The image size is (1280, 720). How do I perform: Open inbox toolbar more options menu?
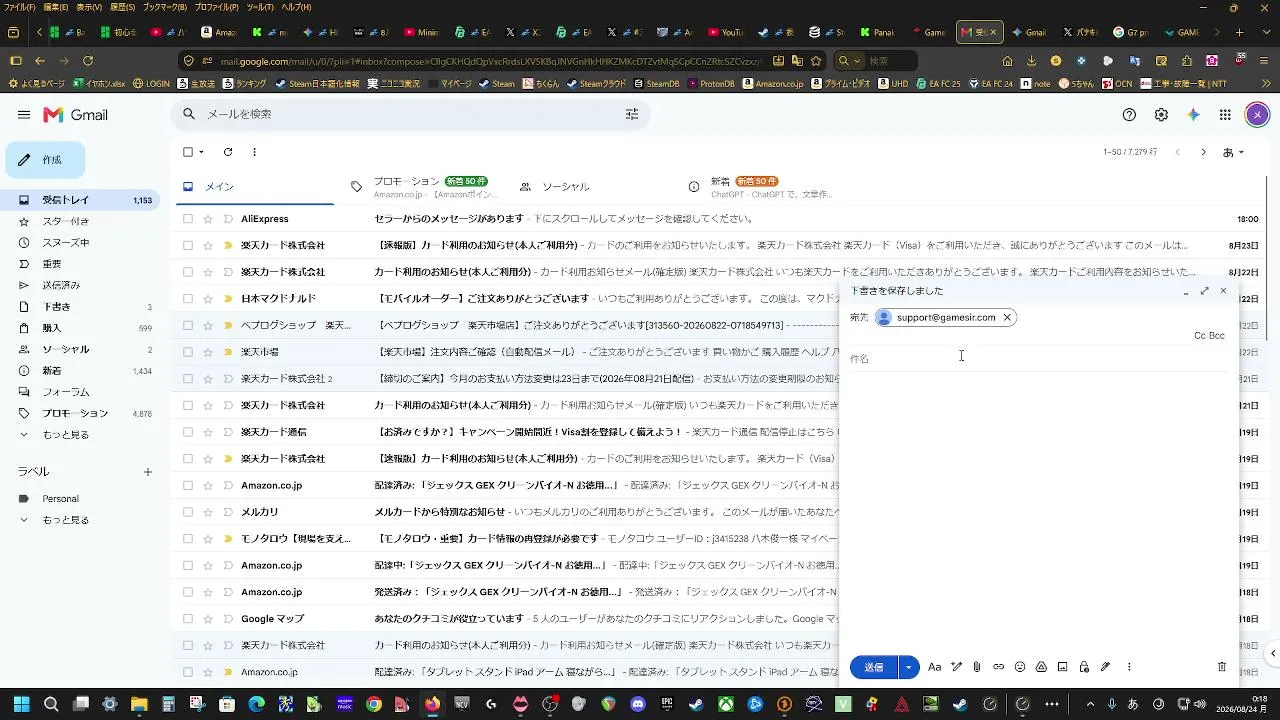[254, 152]
